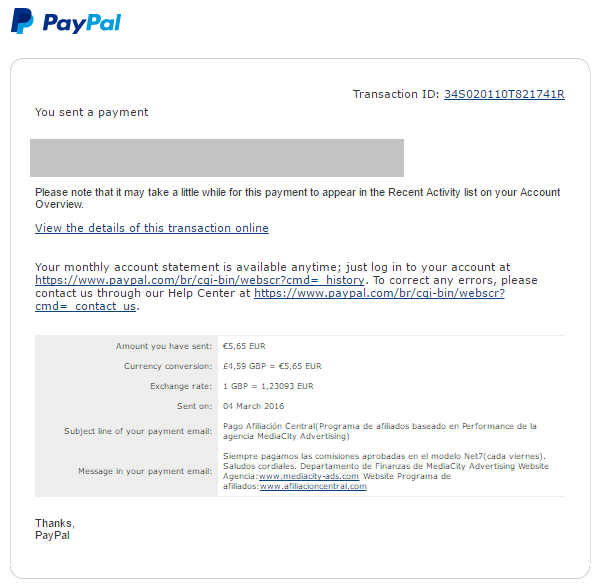
Task: Visit the www.afiliacioncentral.com link
Action: (x=313, y=486)
